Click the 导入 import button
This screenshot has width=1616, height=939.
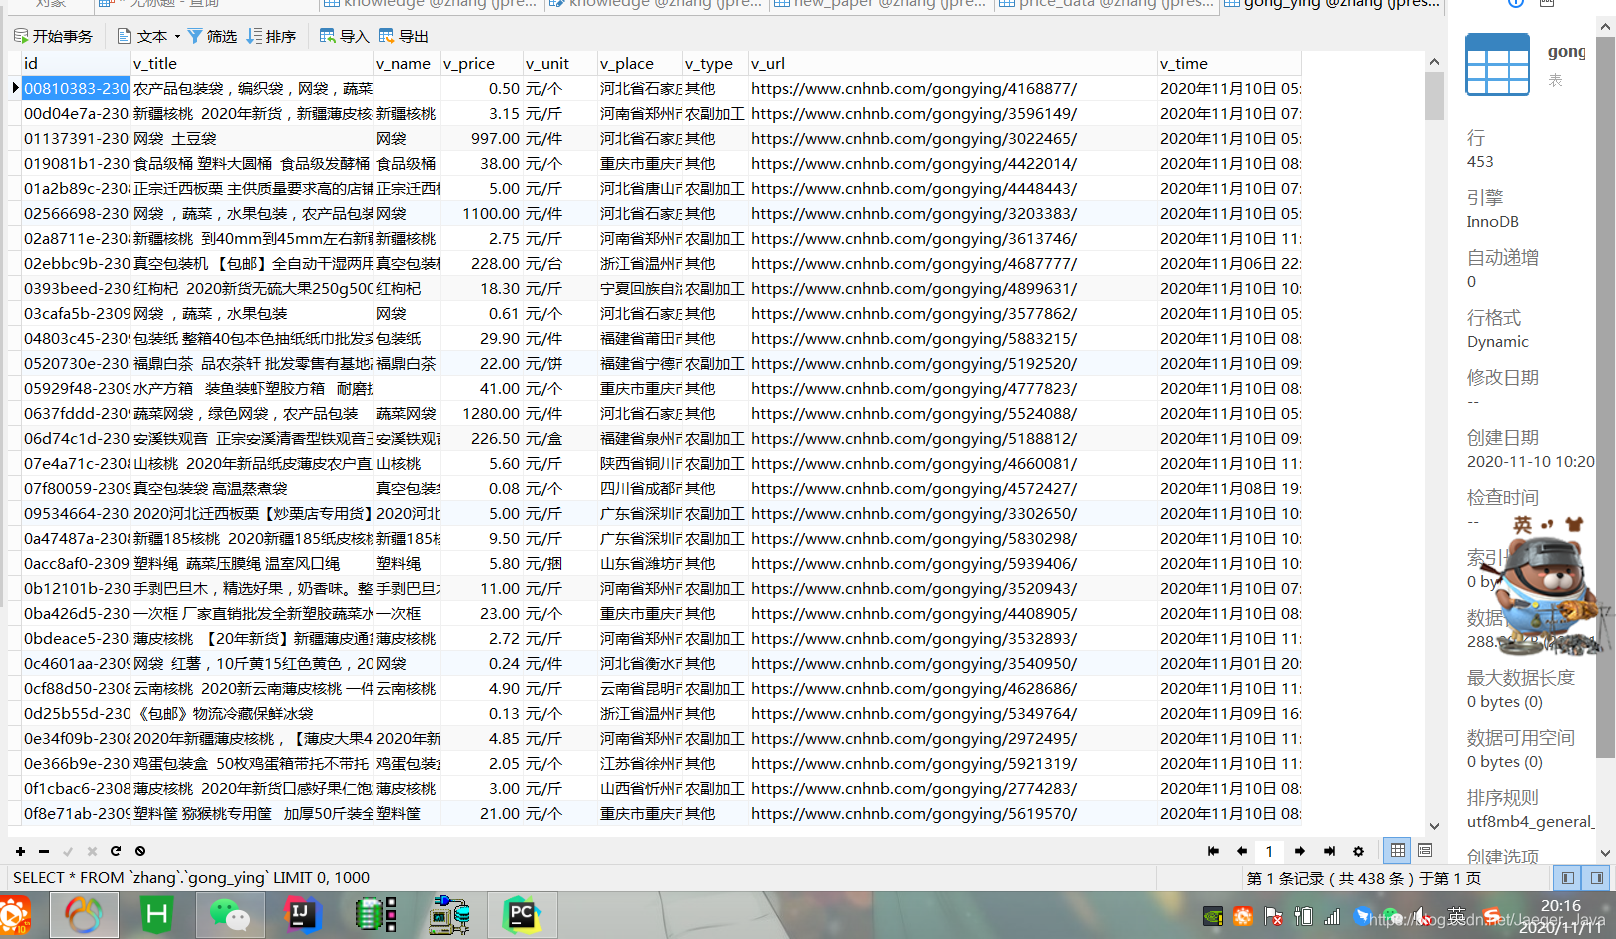(344, 36)
